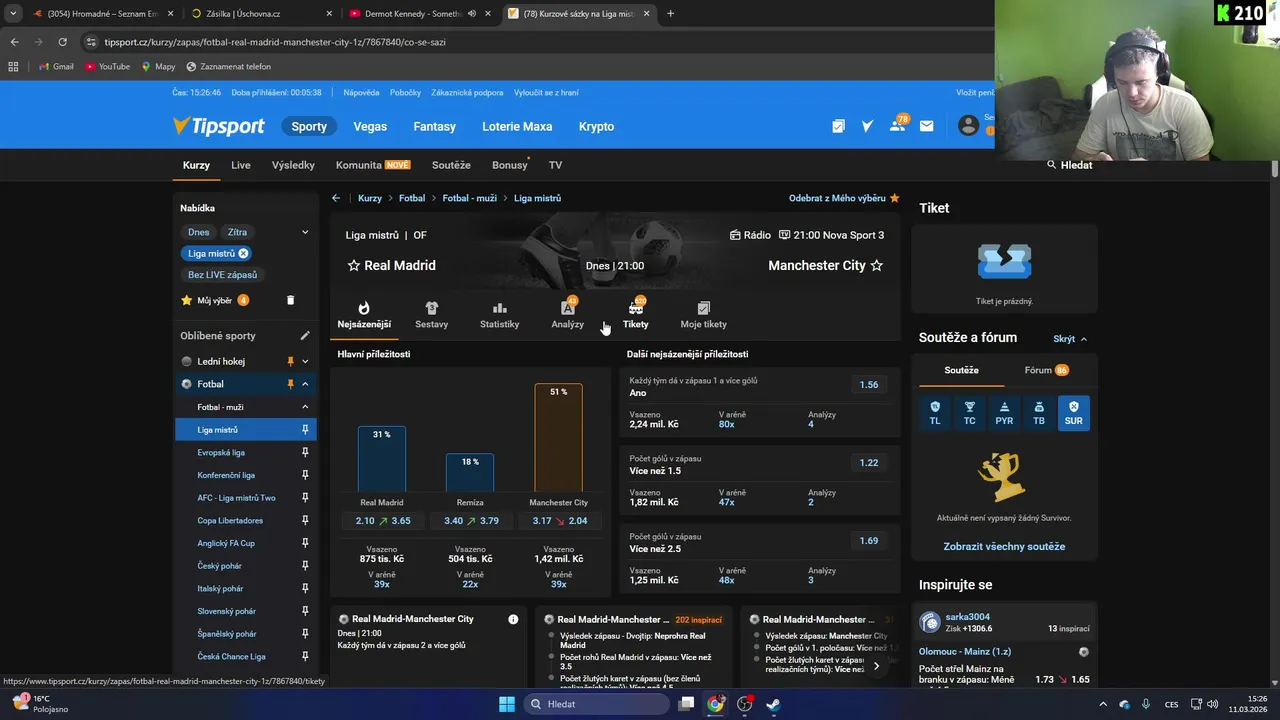Open the messages envelope icon
The height and width of the screenshot is (720, 1280).
[x=926, y=126]
